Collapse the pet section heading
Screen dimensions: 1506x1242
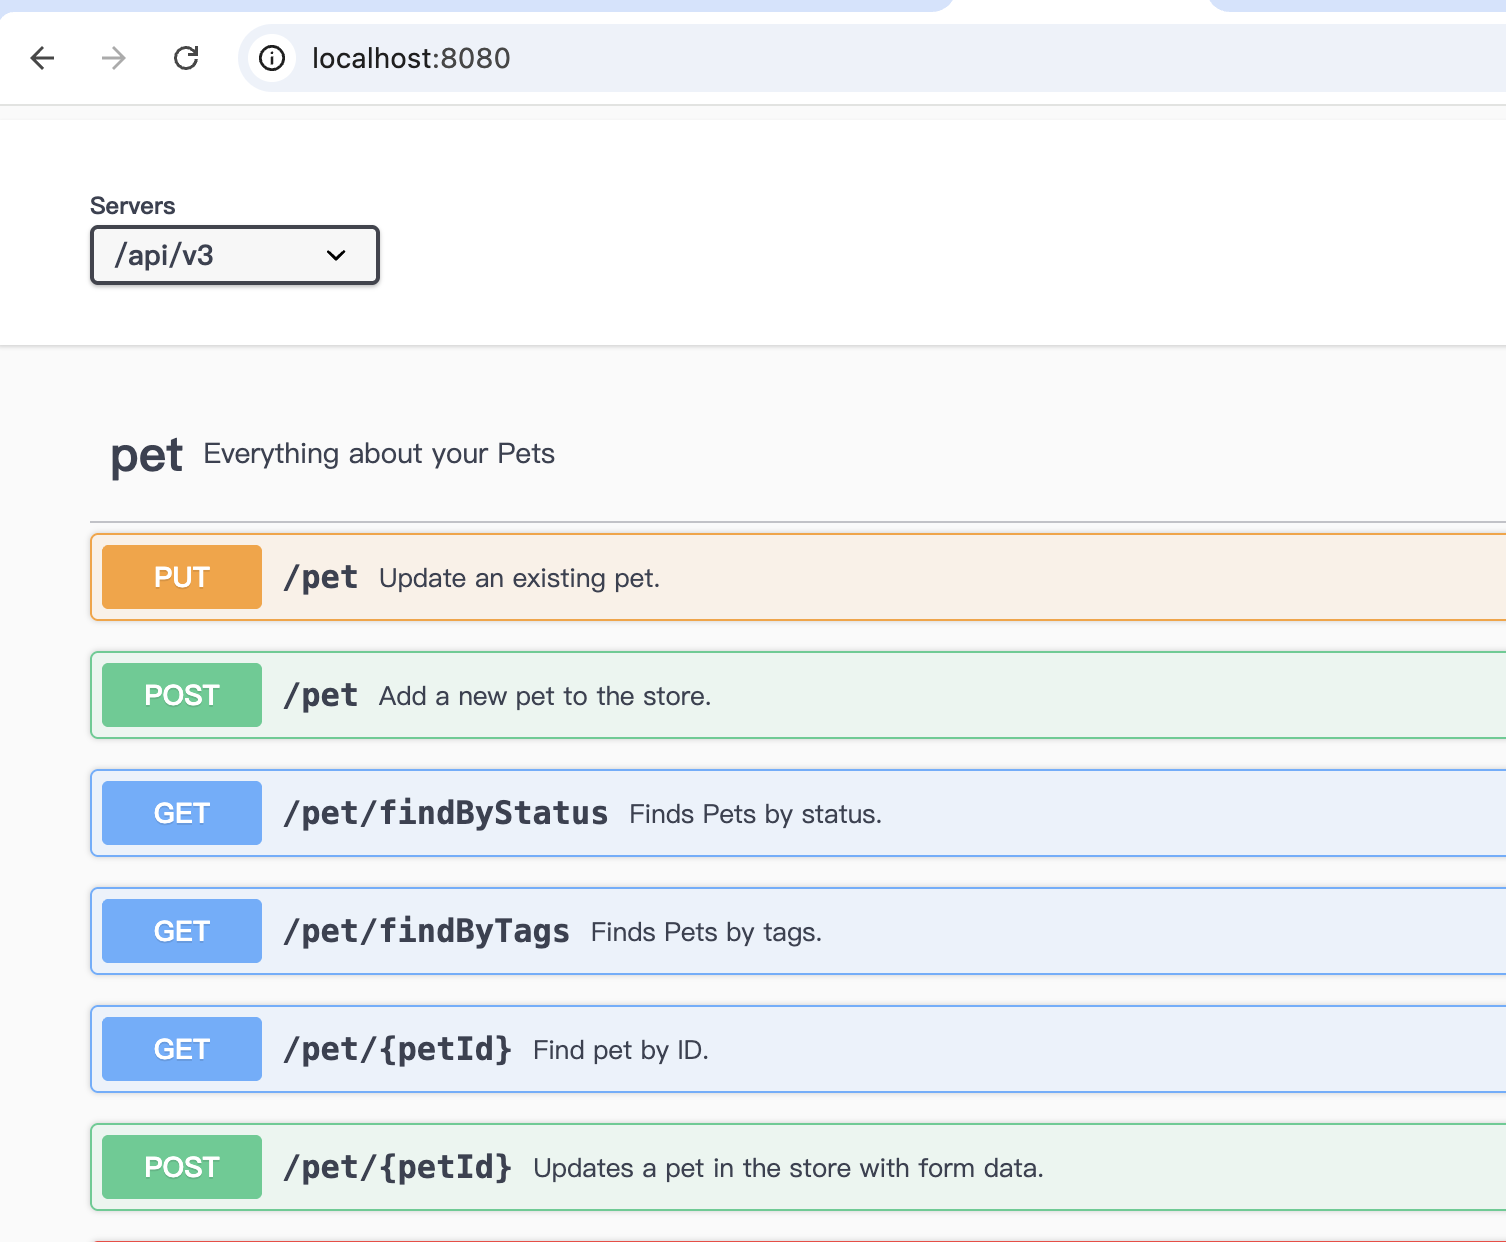point(146,456)
